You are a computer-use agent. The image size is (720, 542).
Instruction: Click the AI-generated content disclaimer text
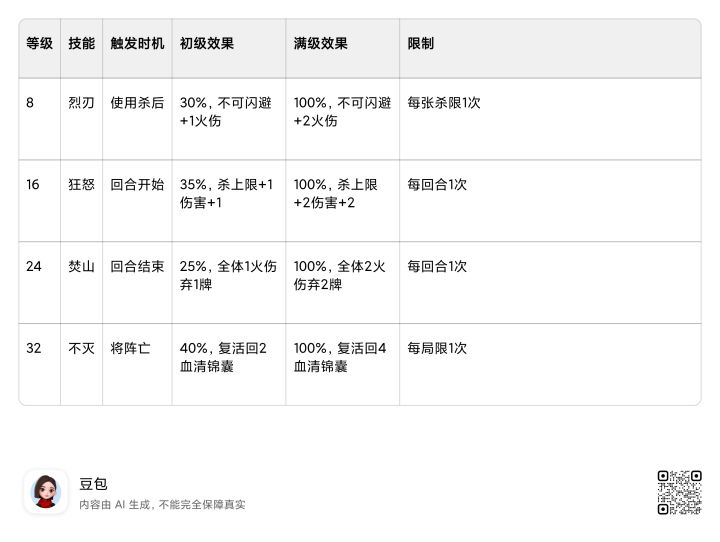point(162,505)
